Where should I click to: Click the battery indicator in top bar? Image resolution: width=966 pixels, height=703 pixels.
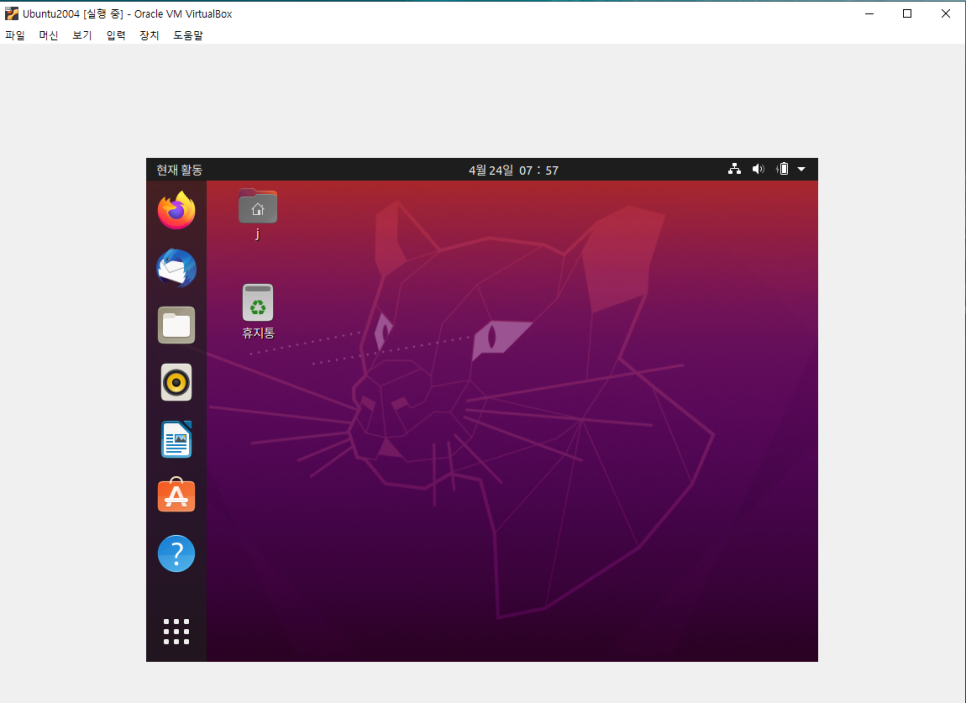782,169
